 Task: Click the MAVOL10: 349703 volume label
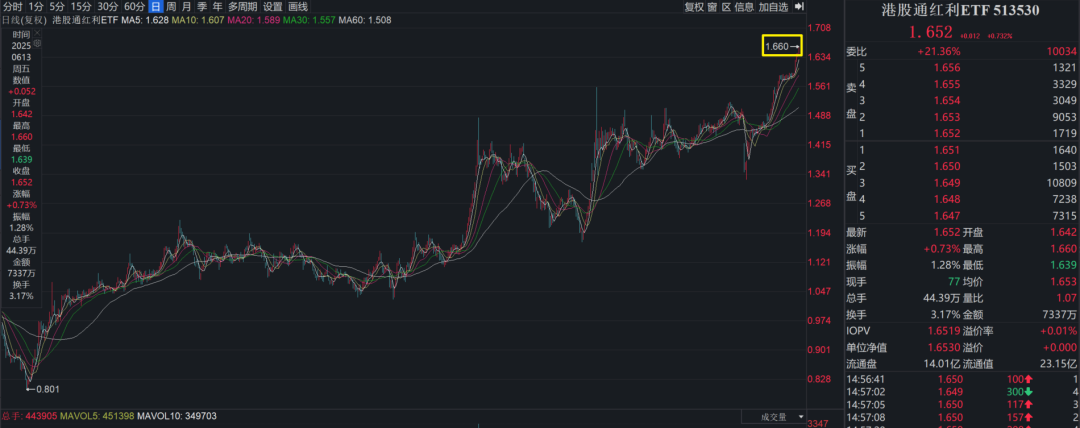(177, 416)
